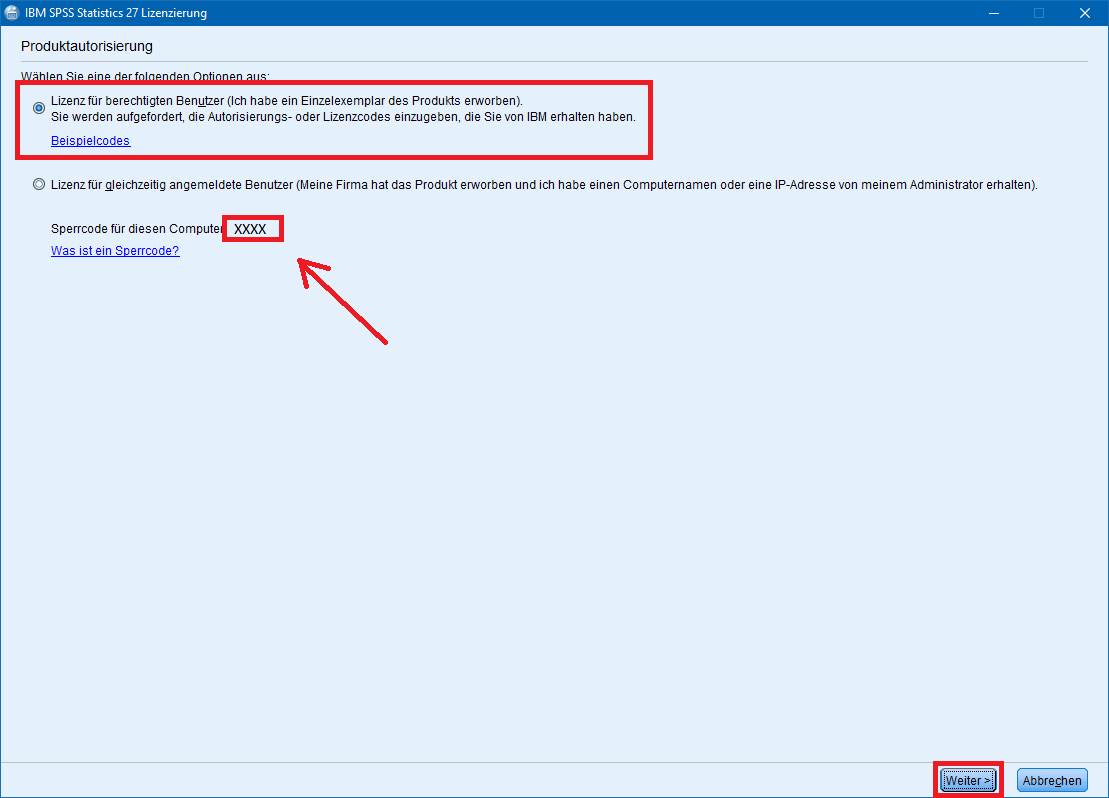Select the 'Lizenz für gleichzeitig angemeldete Benutzer' radio button

pos(39,184)
